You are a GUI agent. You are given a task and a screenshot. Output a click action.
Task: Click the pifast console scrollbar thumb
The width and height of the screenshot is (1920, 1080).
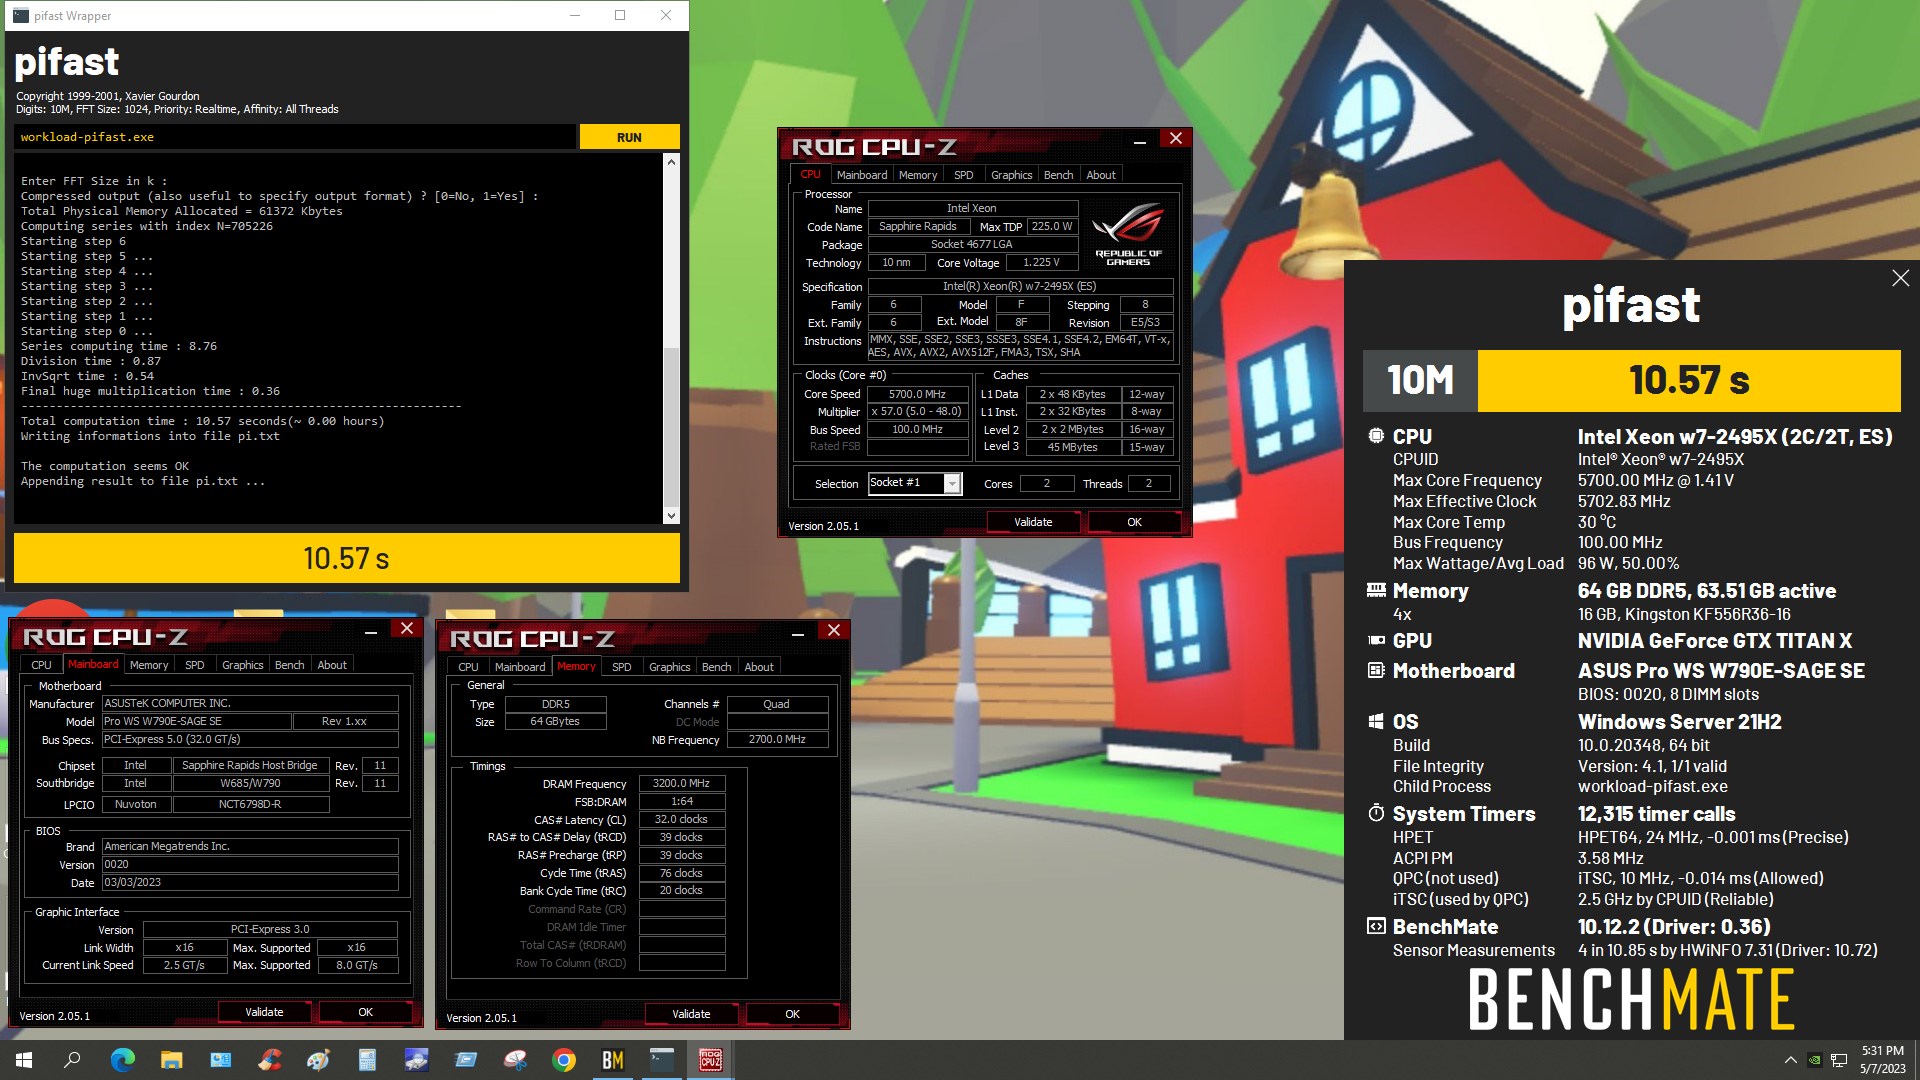tap(671, 427)
